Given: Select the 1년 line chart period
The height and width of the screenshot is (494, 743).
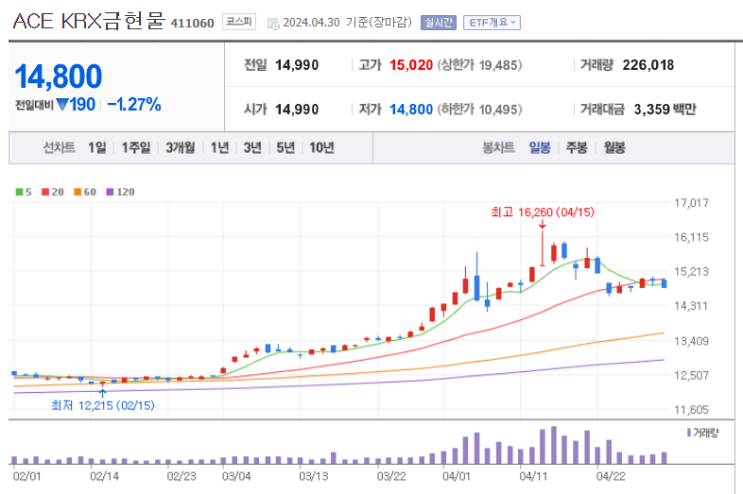Looking at the screenshot, I should point(219,148).
